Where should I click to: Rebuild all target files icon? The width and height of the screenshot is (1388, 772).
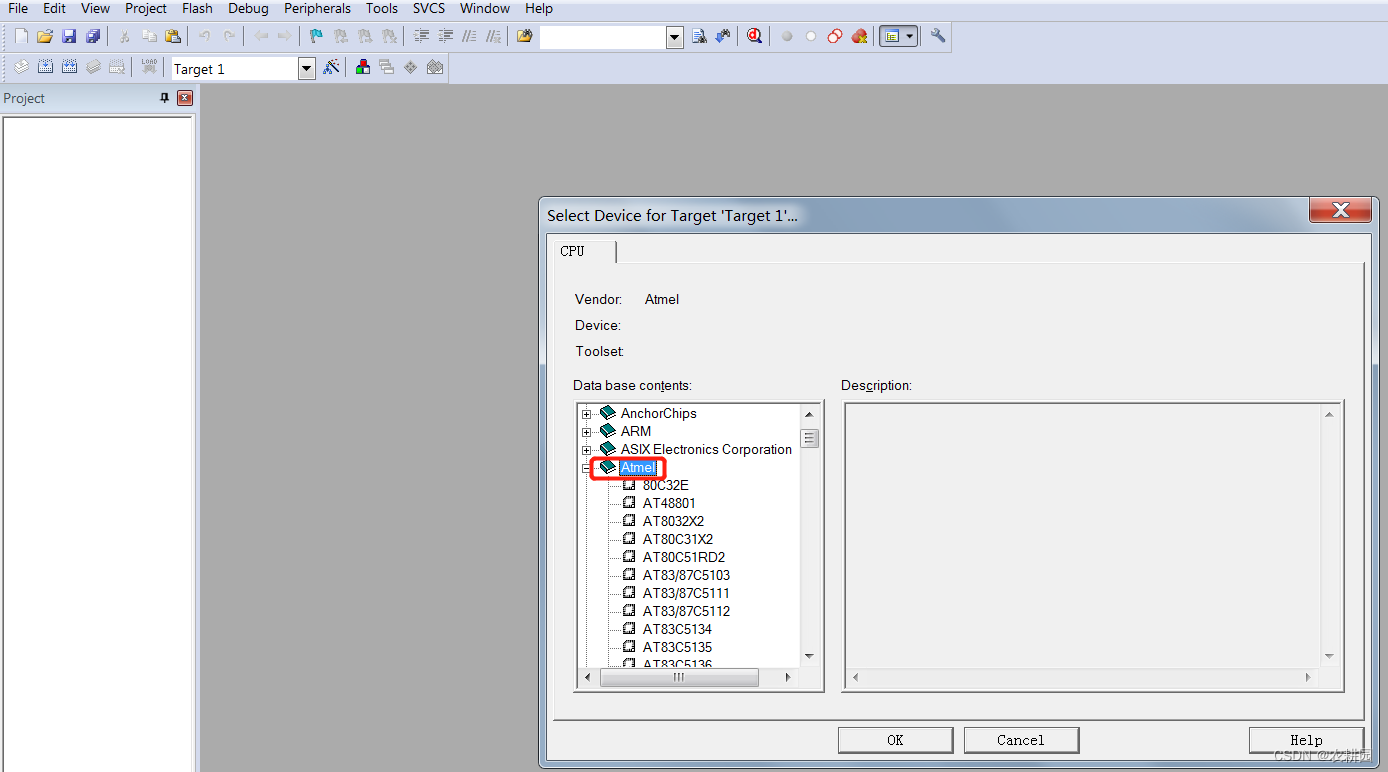(69, 67)
